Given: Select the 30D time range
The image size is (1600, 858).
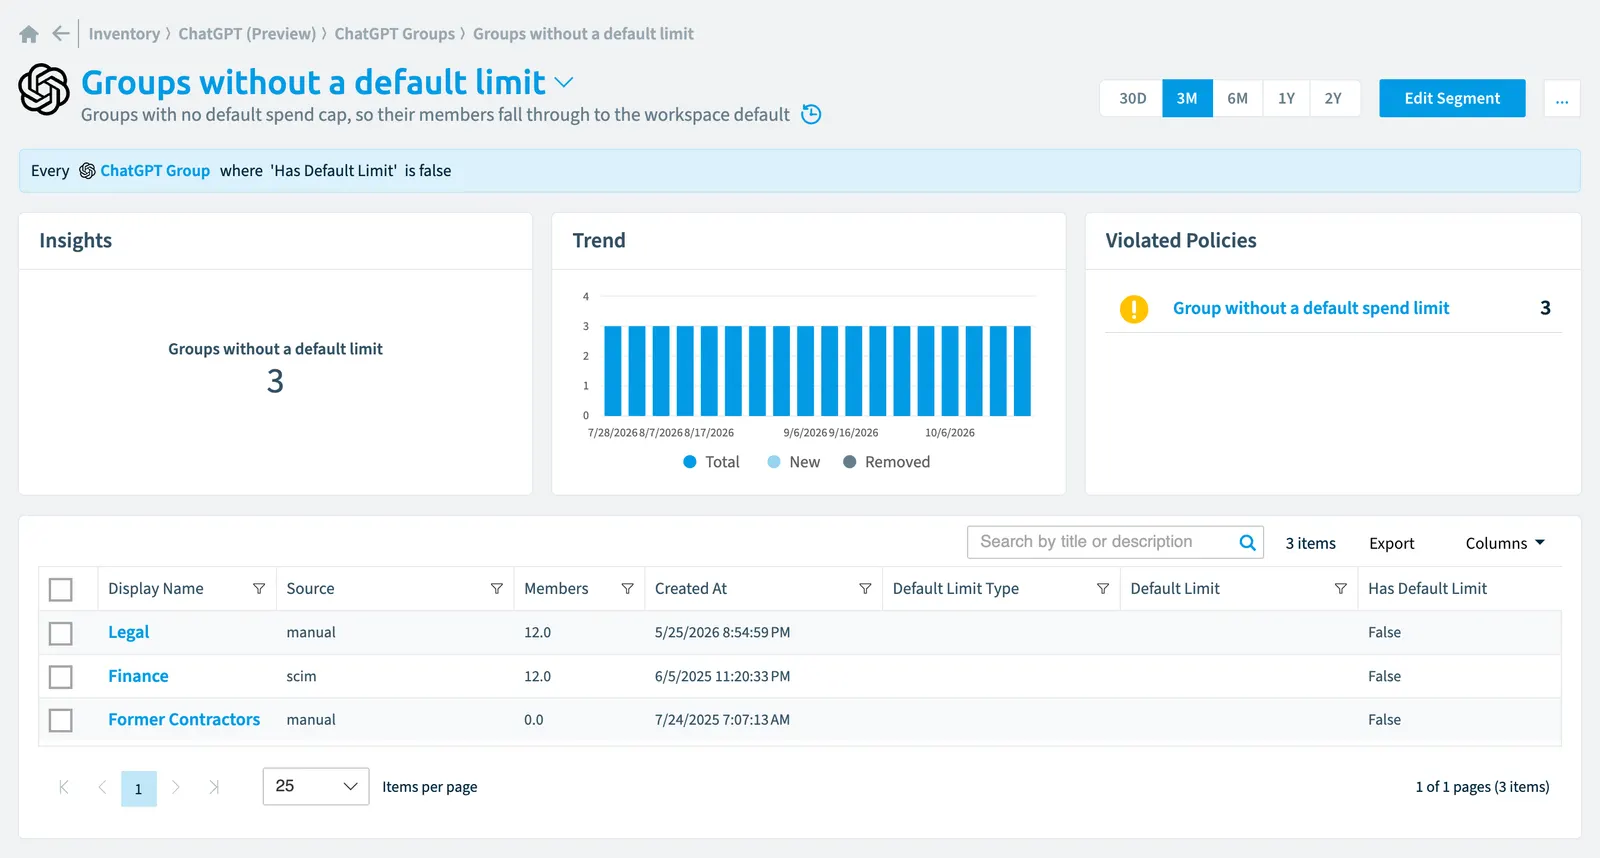Looking at the screenshot, I should click(x=1132, y=99).
